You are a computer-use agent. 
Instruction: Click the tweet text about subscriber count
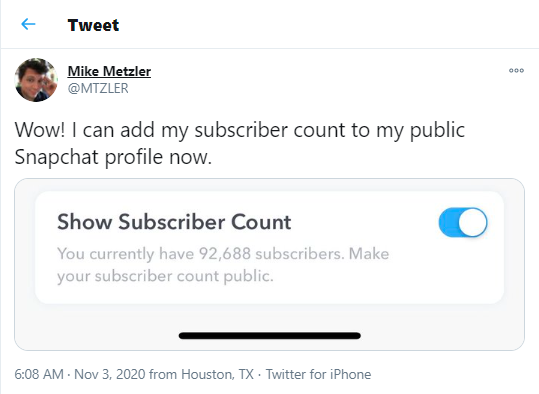pyautogui.click(x=240, y=143)
